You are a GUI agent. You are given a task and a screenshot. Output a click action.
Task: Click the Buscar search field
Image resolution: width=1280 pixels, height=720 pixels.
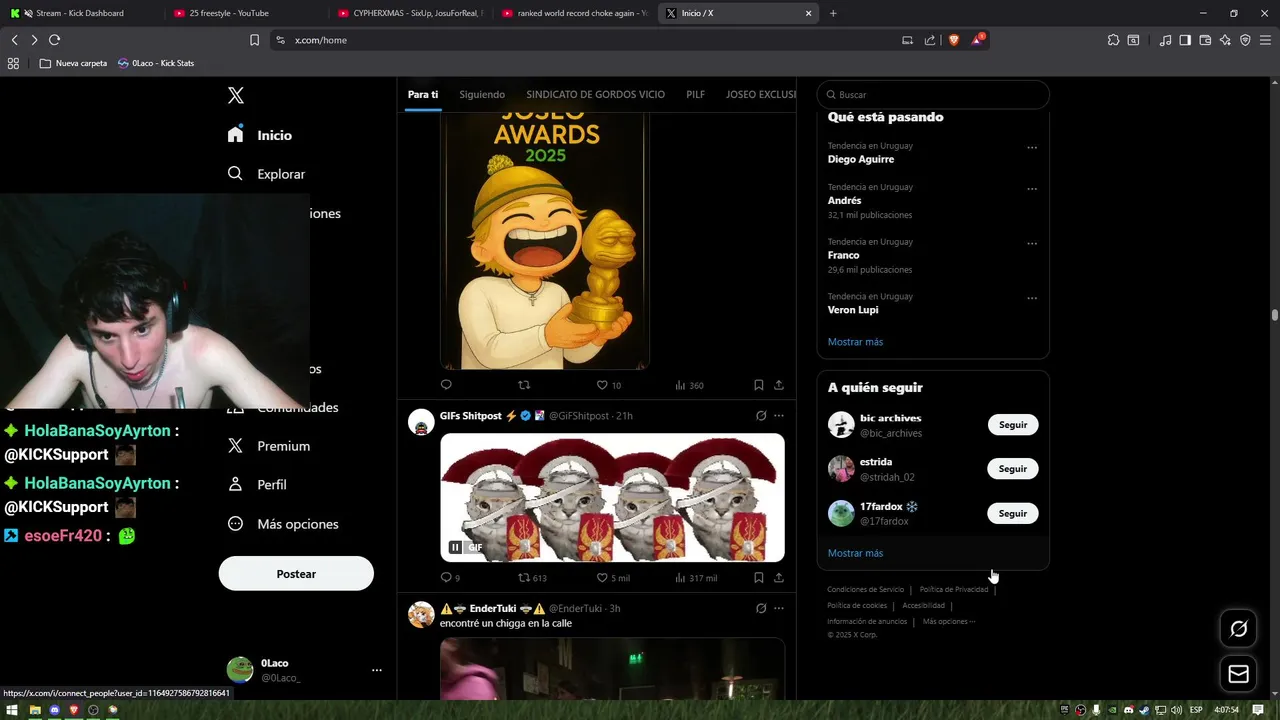(x=933, y=94)
